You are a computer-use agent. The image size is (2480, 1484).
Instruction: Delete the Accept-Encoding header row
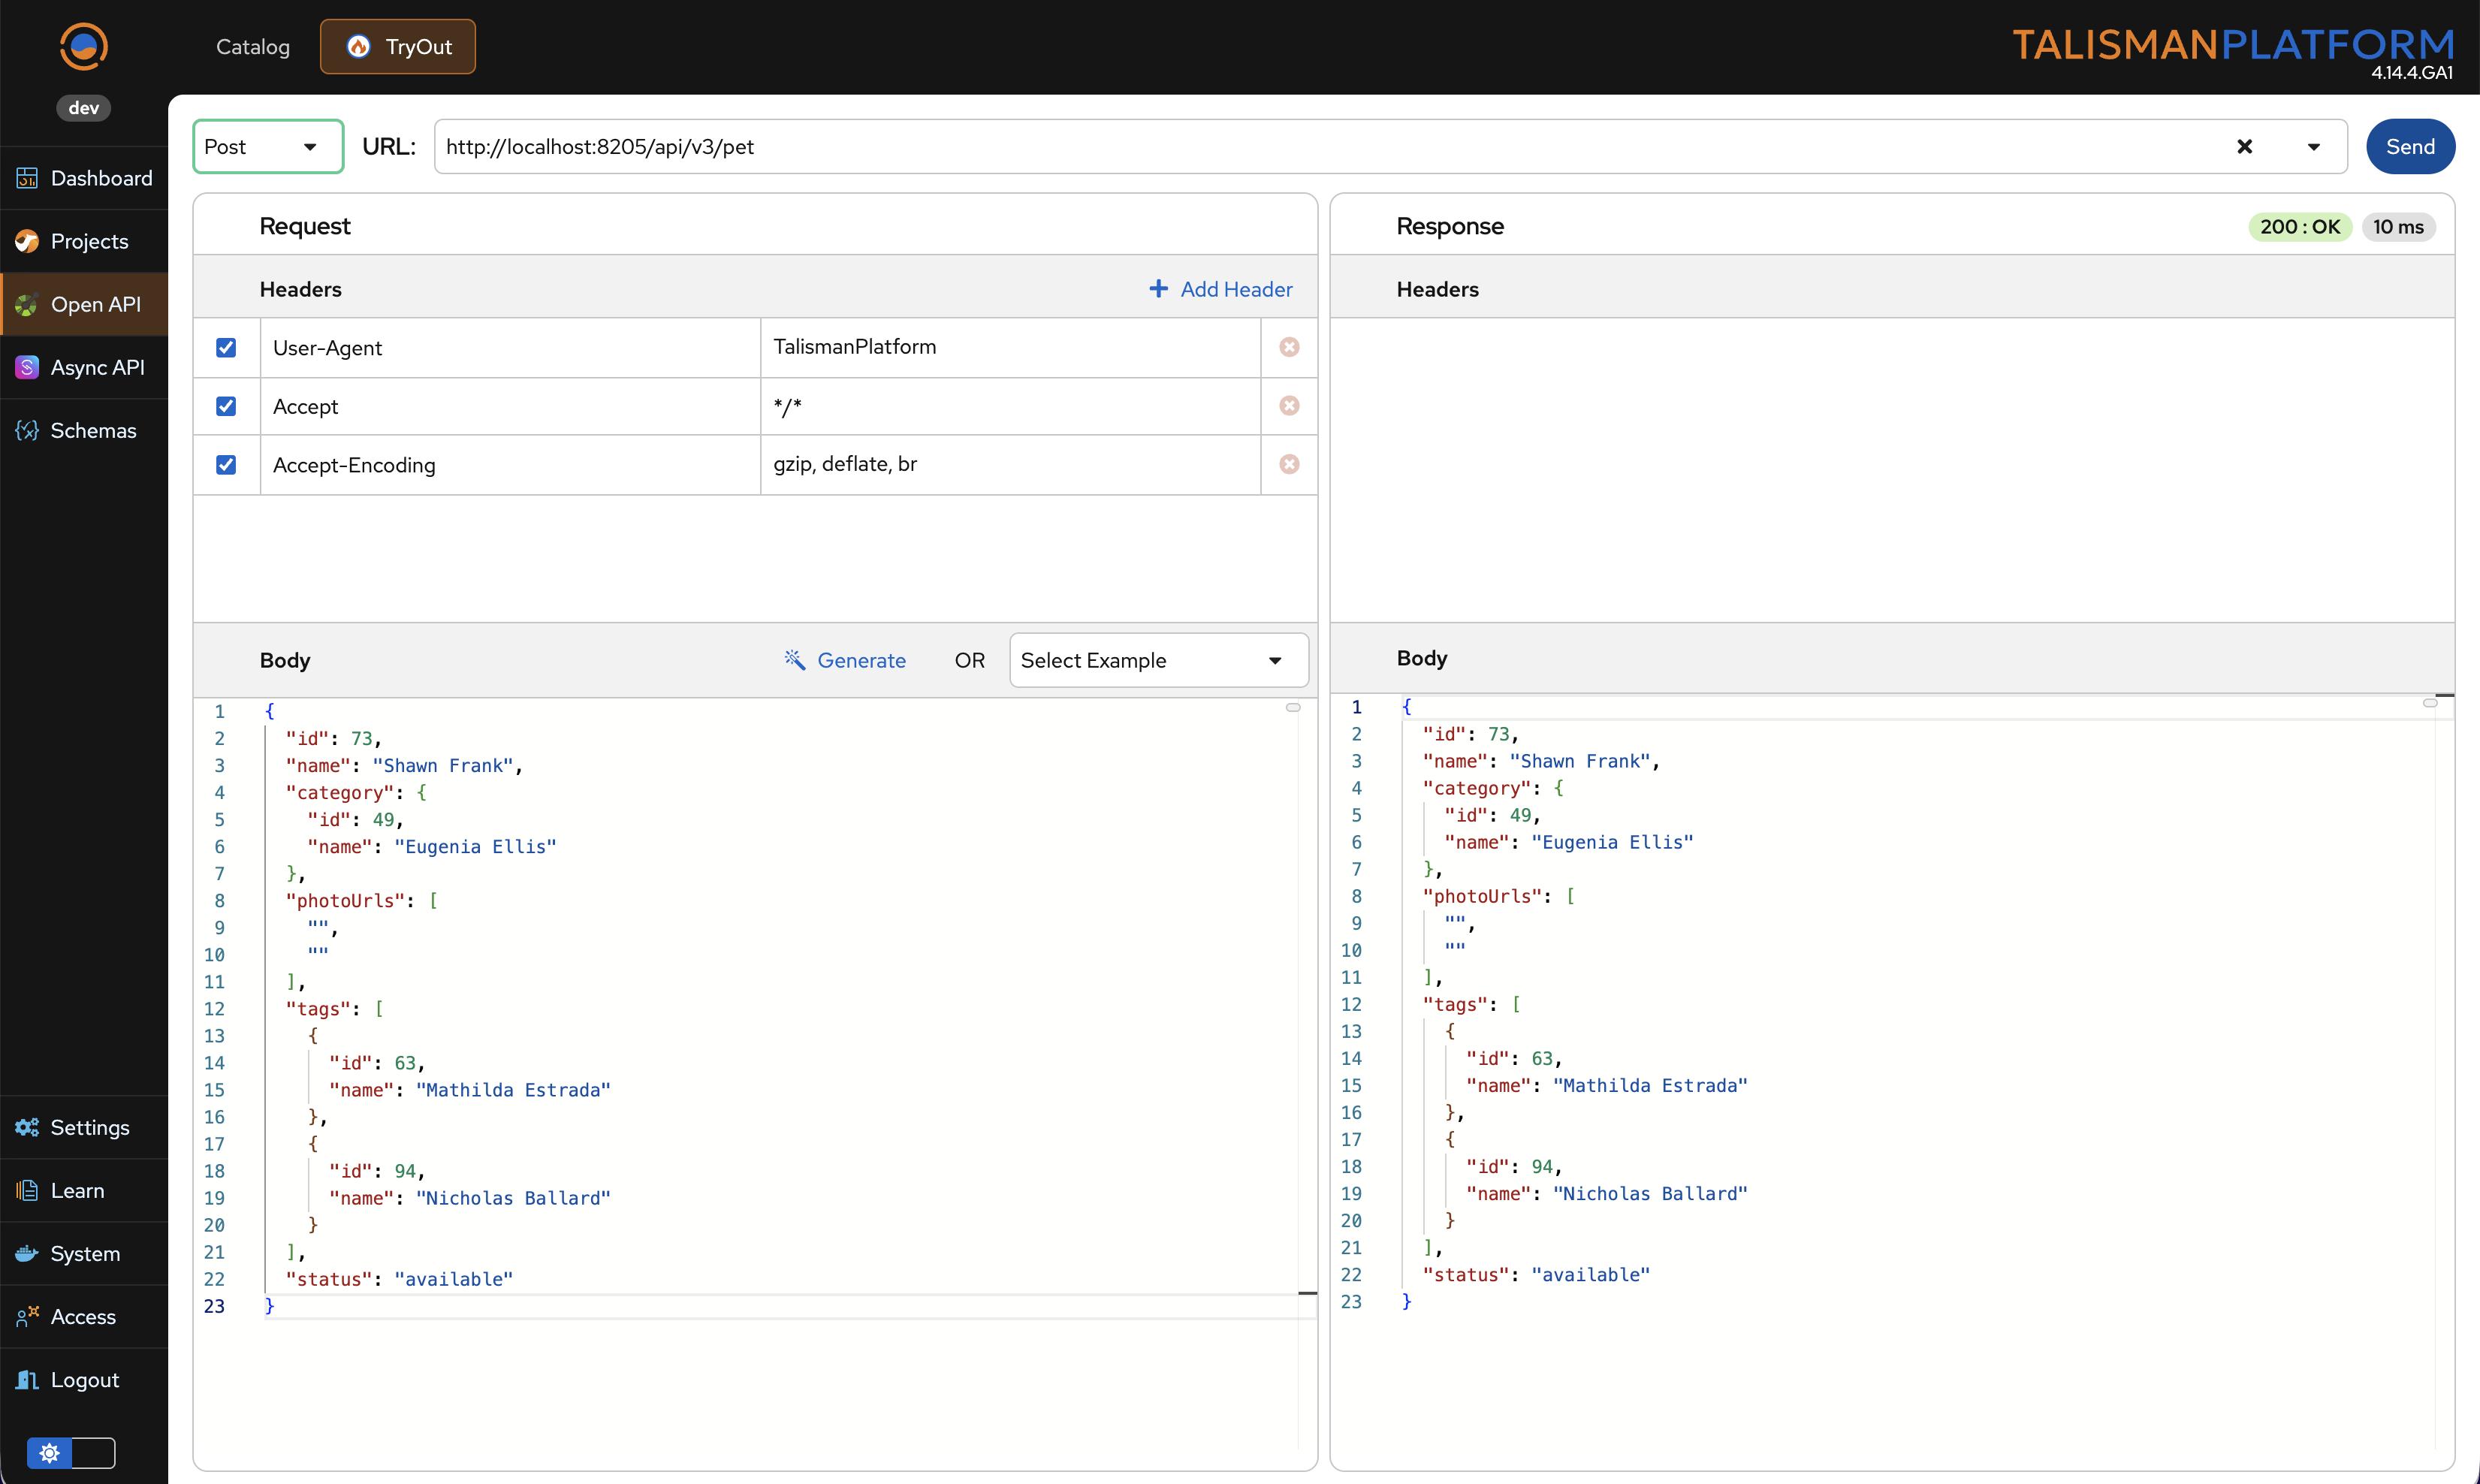pyautogui.click(x=1289, y=464)
